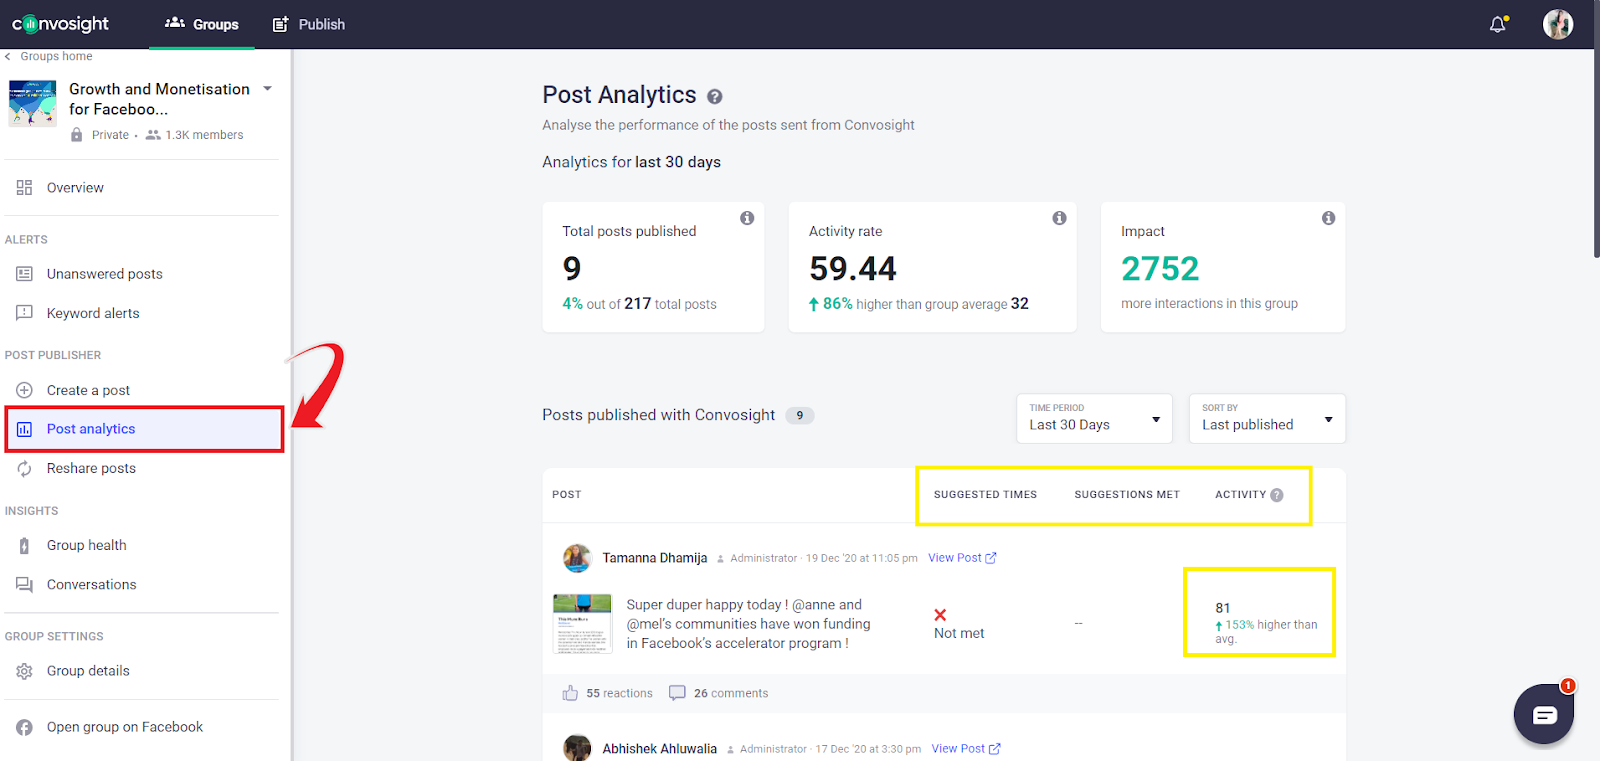Viewport: 1600px width, 761px height.
Task: Click Tamanna Dhamija's avatar
Action: (577, 558)
